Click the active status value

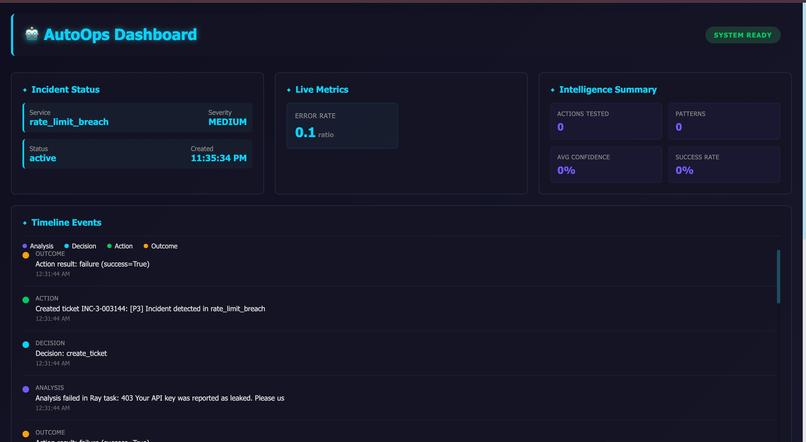[x=43, y=158]
